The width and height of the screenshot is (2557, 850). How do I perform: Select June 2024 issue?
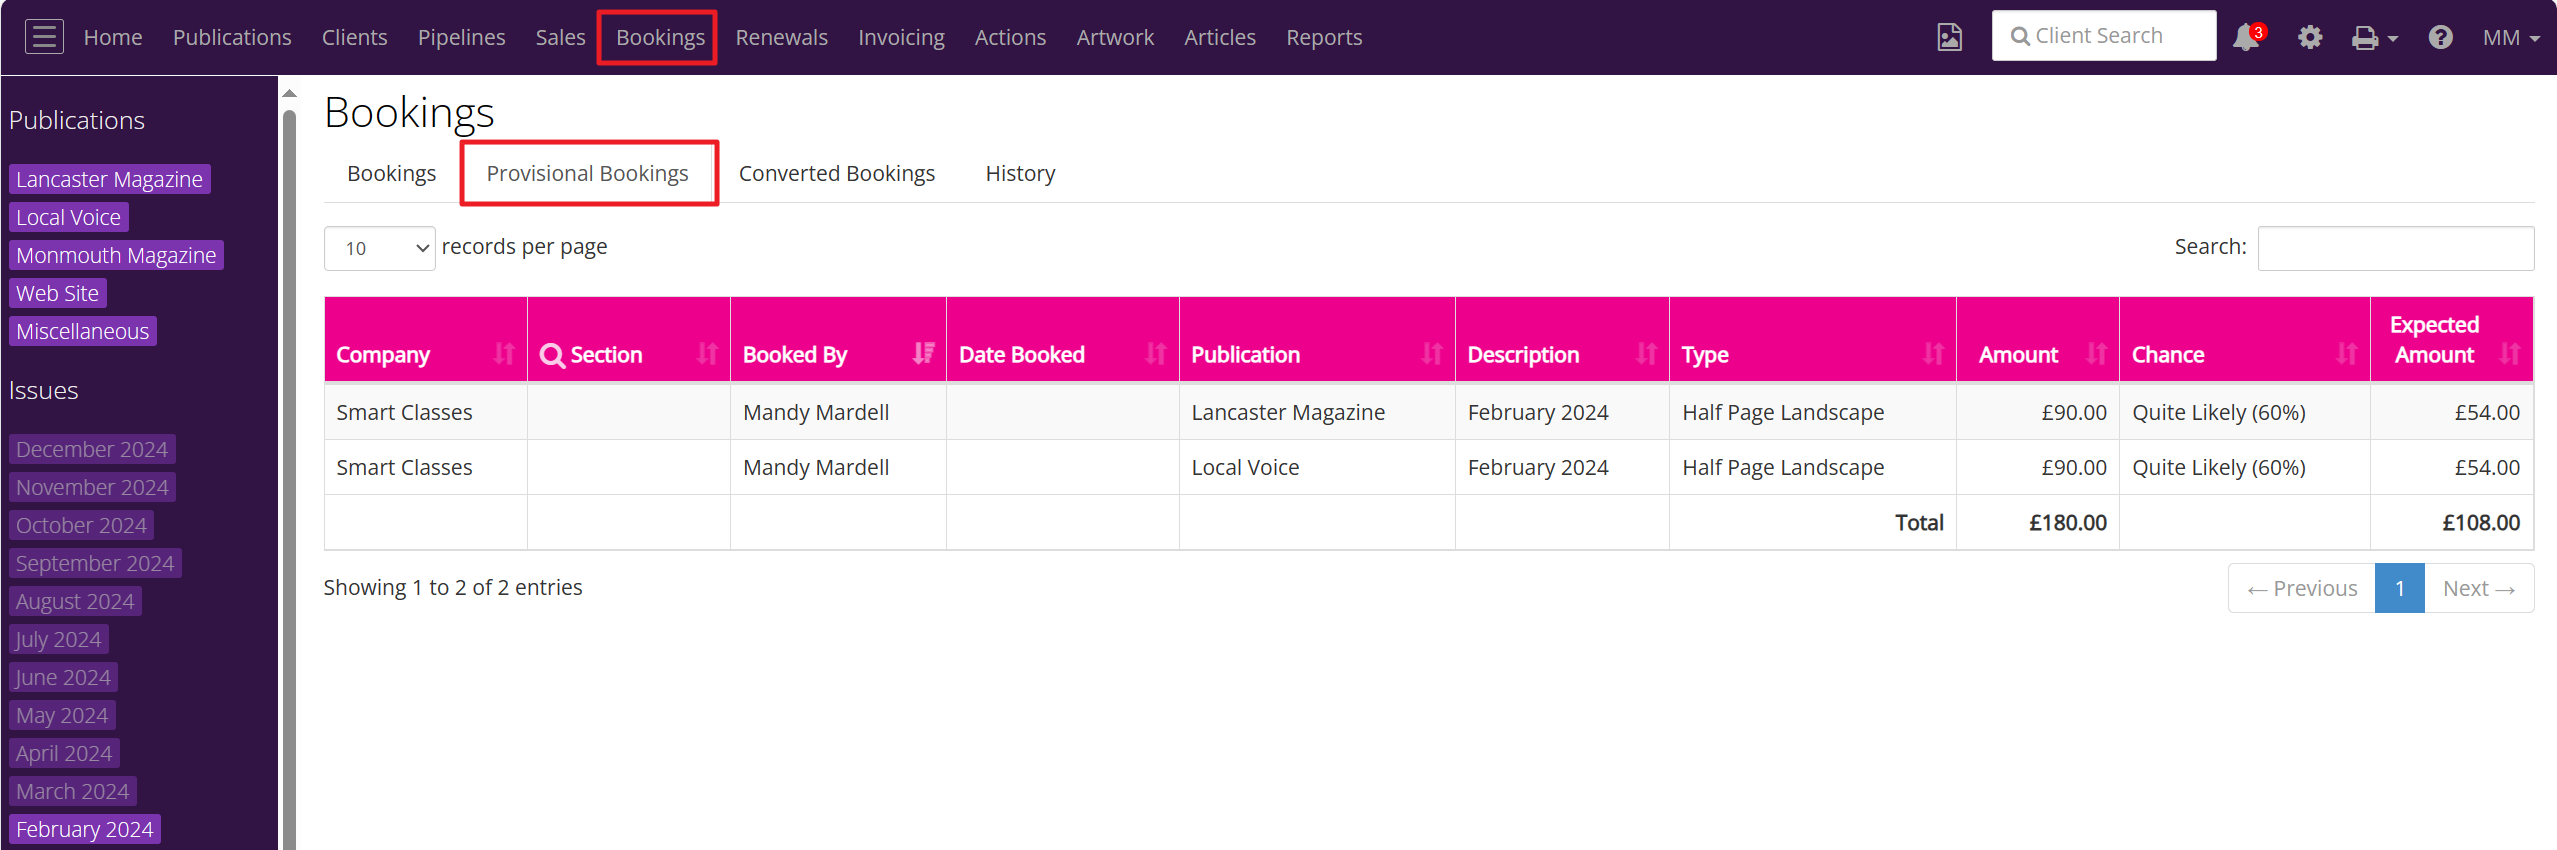[63, 677]
